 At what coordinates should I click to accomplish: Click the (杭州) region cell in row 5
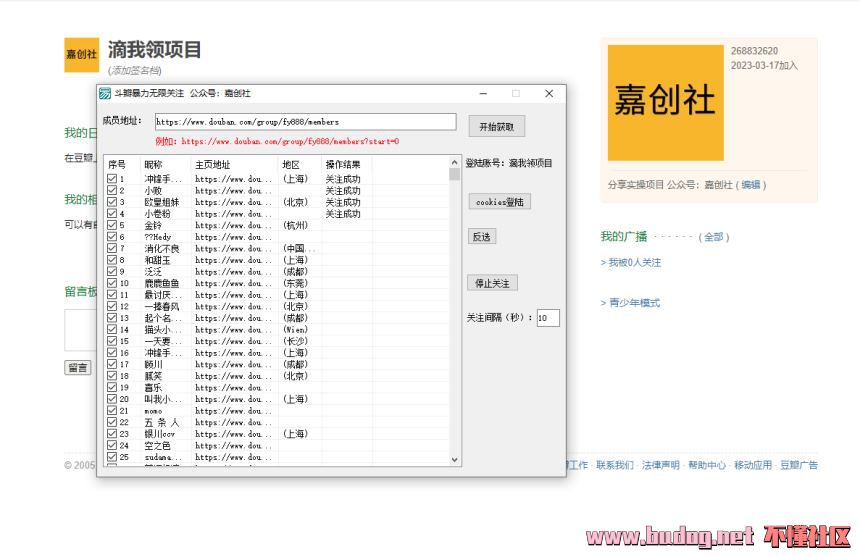(x=295, y=225)
